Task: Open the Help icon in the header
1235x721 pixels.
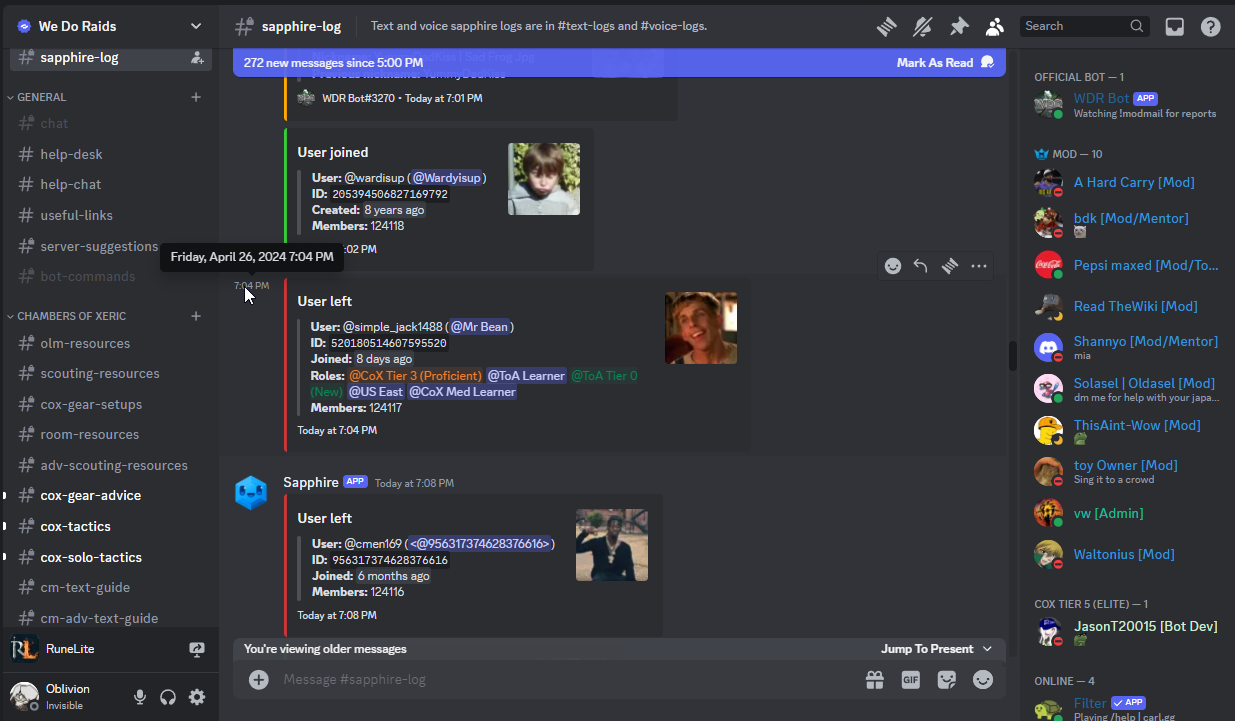Action: (x=1210, y=27)
